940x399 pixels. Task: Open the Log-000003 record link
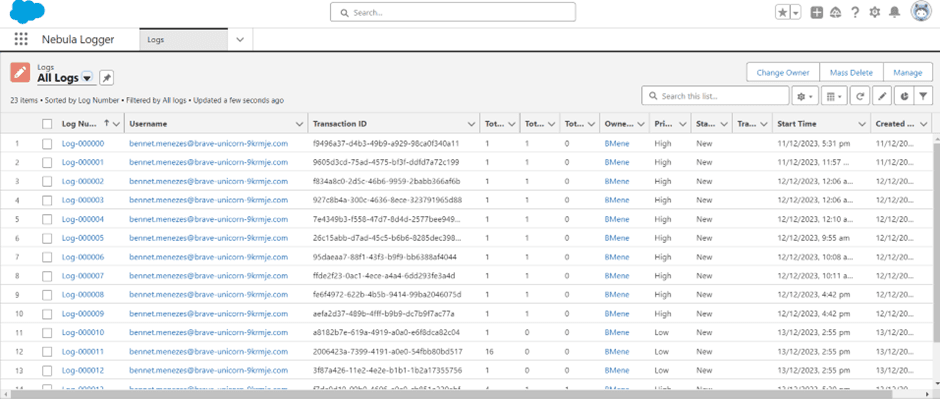click(x=83, y=200)
